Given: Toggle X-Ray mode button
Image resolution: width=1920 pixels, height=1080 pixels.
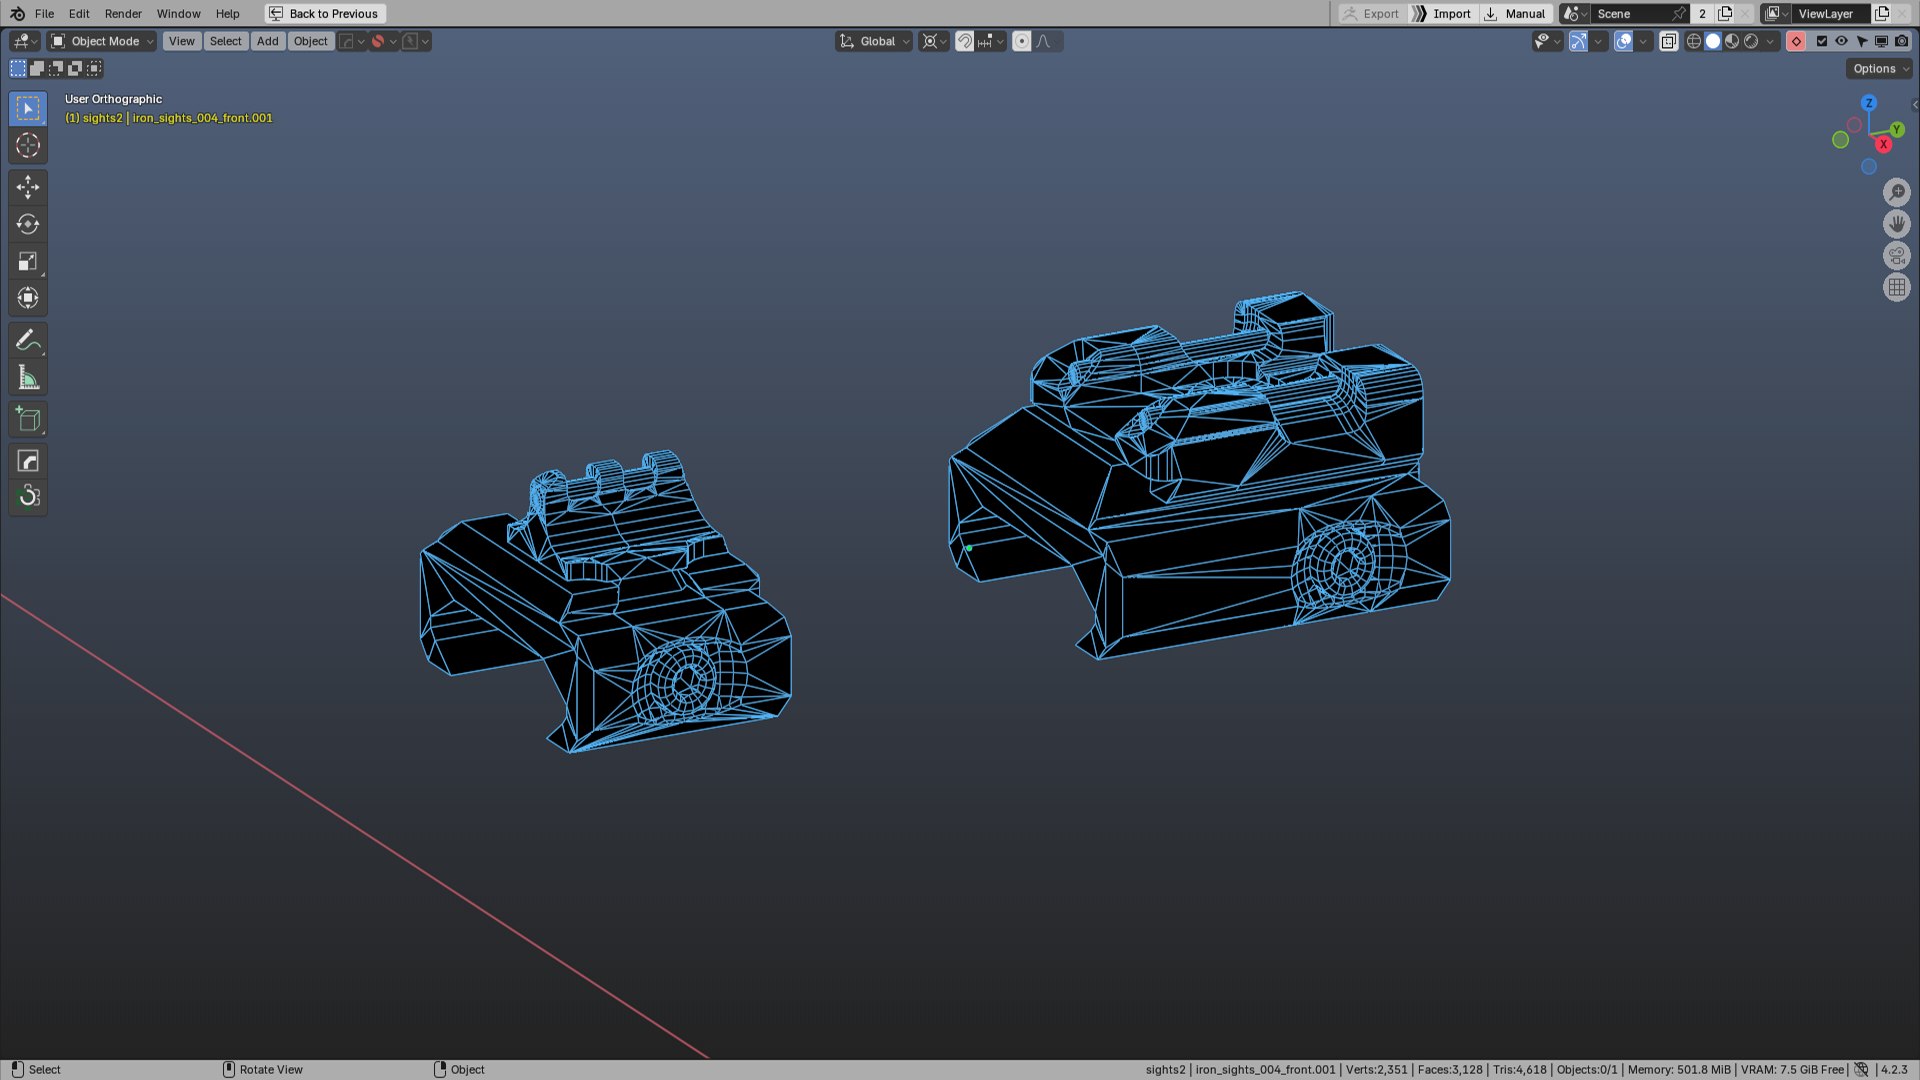Looking at the screenshot, I should pyautogui.click(x=1668, y=41).
